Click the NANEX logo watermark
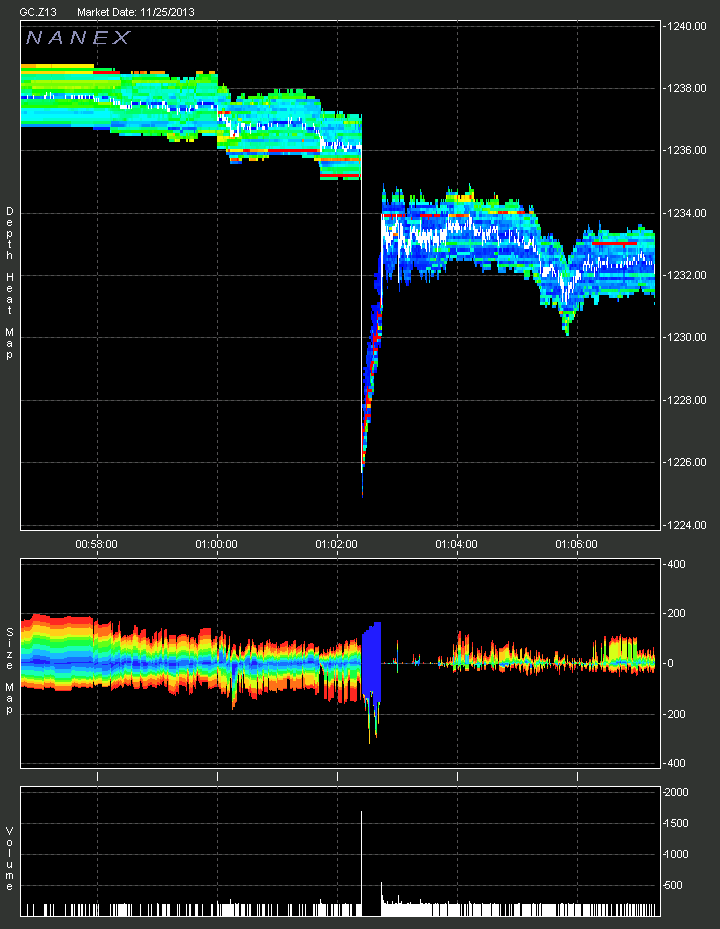The image size is (720, 929). coord(78,38)
